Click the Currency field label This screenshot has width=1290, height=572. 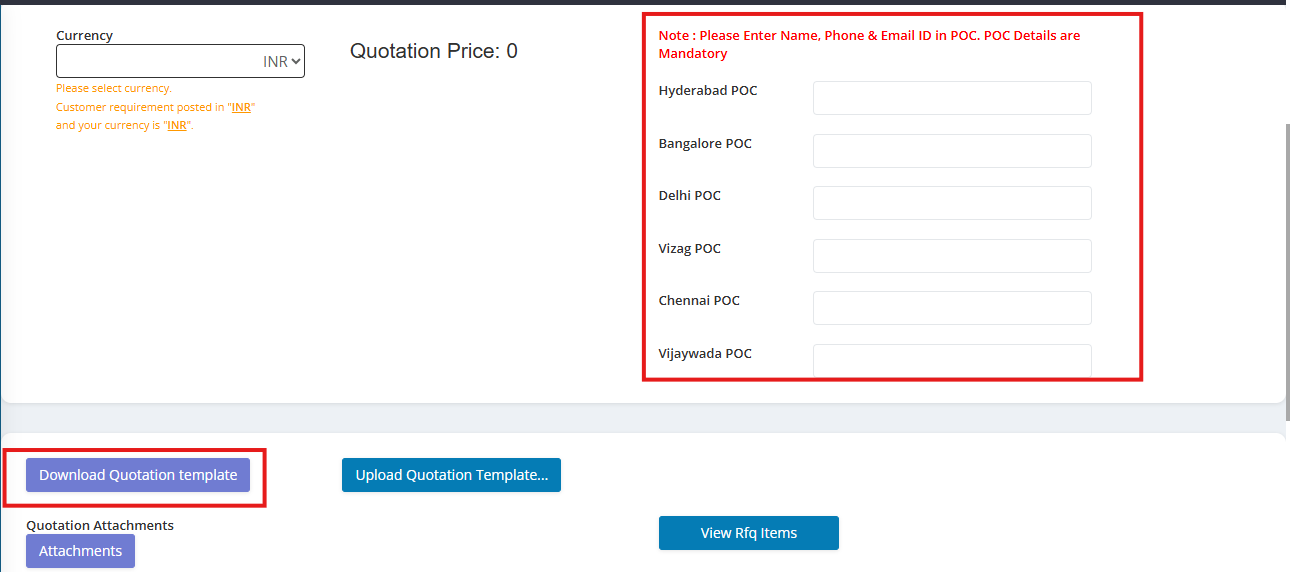pos(84,35)
